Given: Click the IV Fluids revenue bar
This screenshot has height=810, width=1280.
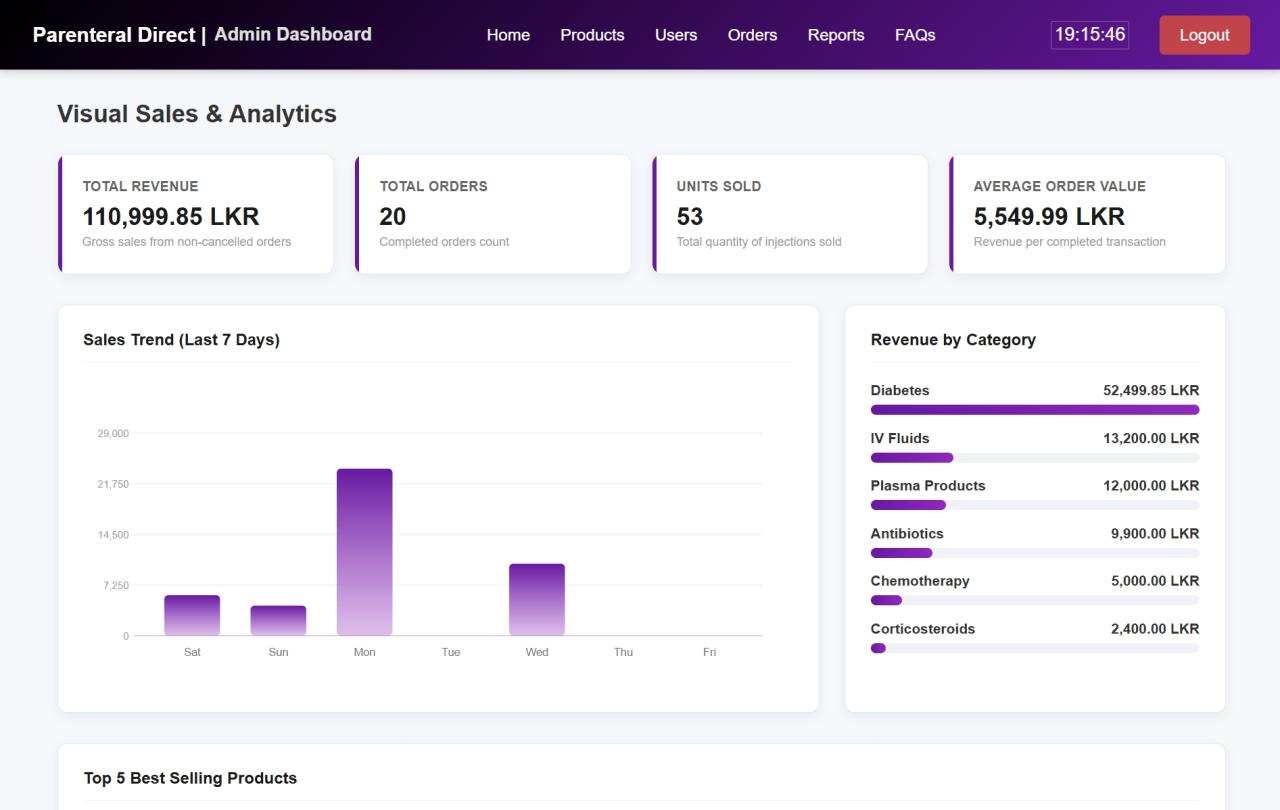Looking at the screenshot, I should click(1035, 458).
